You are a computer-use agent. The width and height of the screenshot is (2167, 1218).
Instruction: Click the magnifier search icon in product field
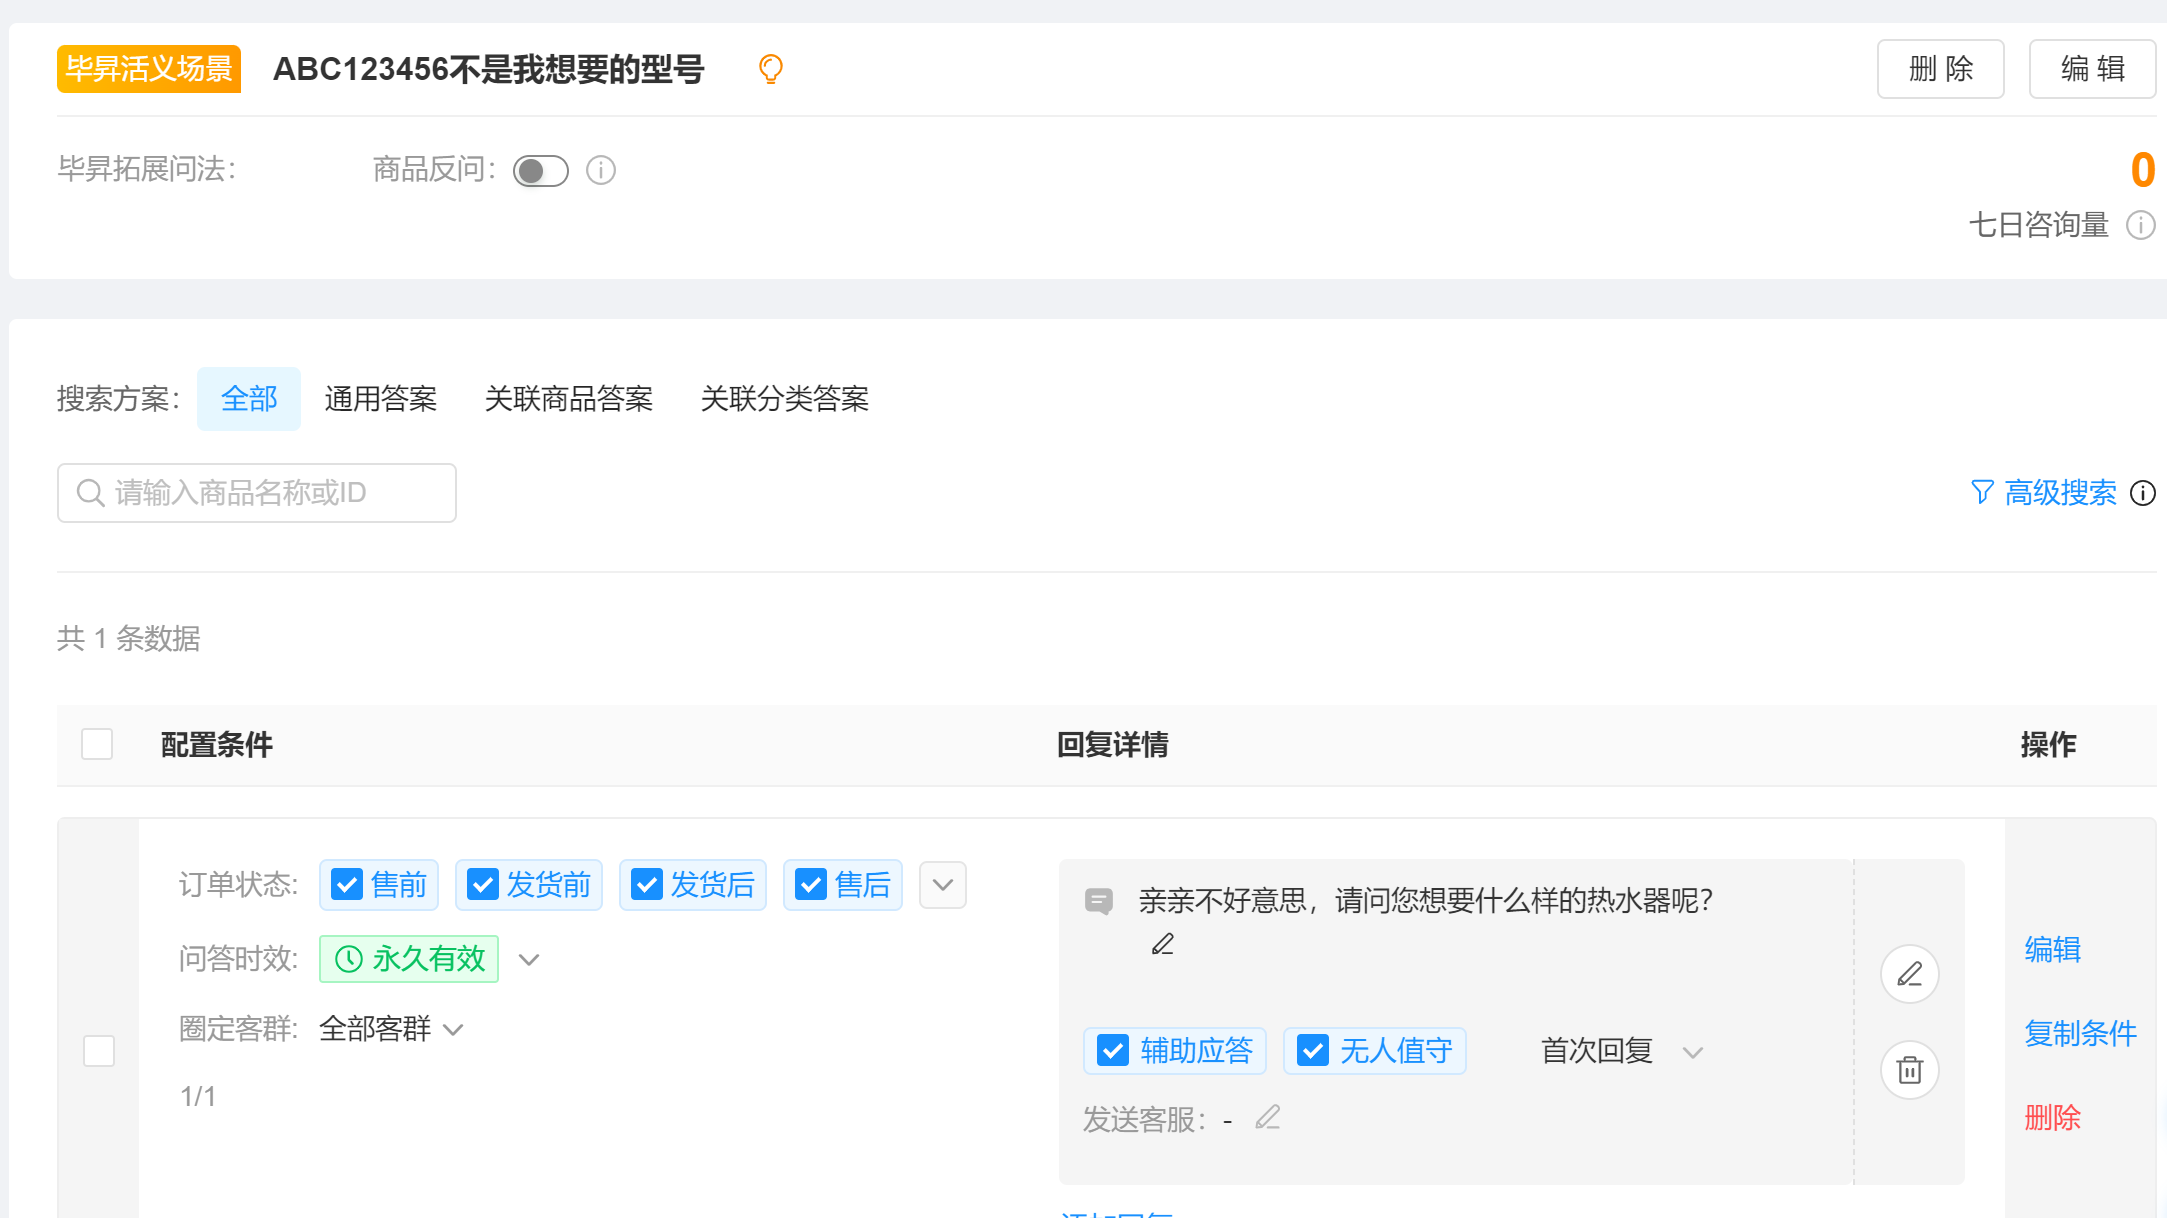point(91,493)
